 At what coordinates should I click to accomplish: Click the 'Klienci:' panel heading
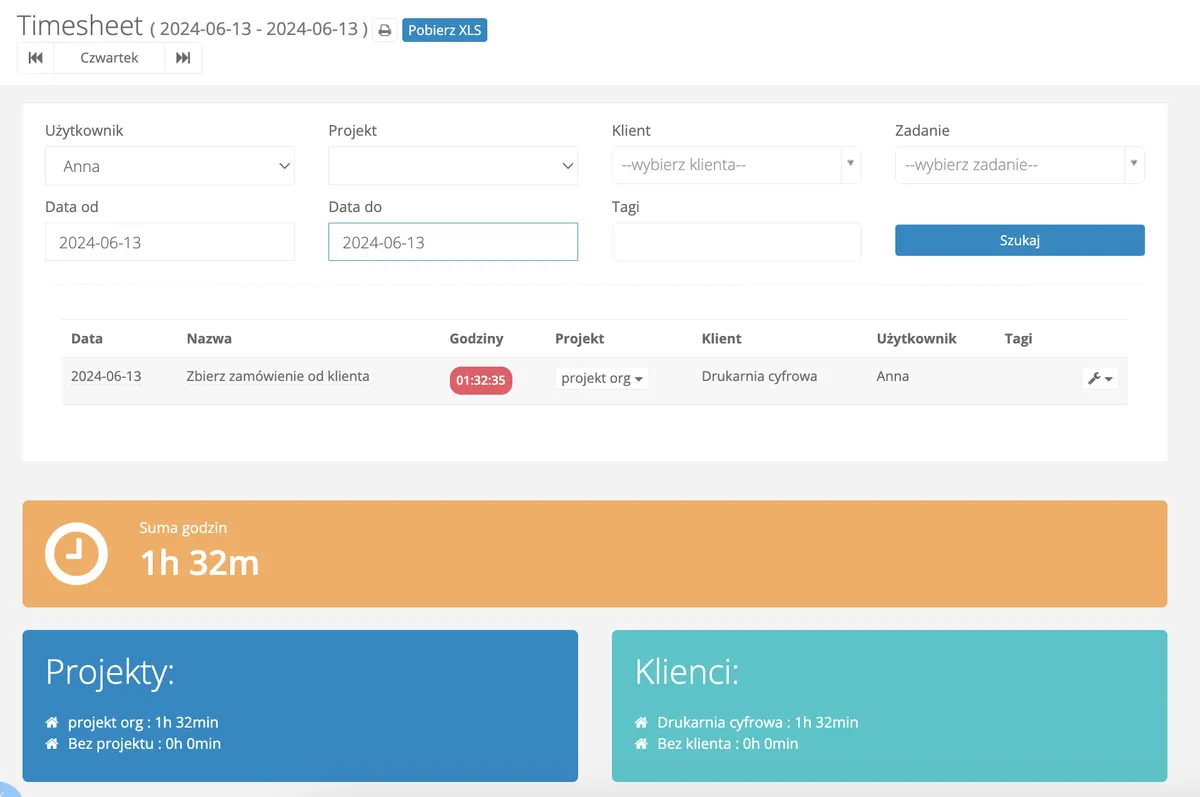point(687,672)
